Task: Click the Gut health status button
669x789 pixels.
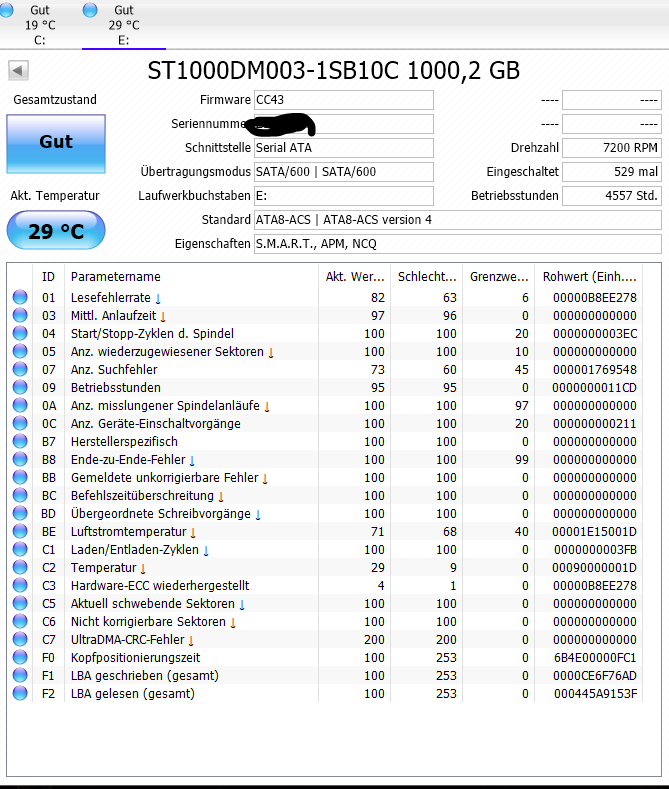Action: [56, 144]
